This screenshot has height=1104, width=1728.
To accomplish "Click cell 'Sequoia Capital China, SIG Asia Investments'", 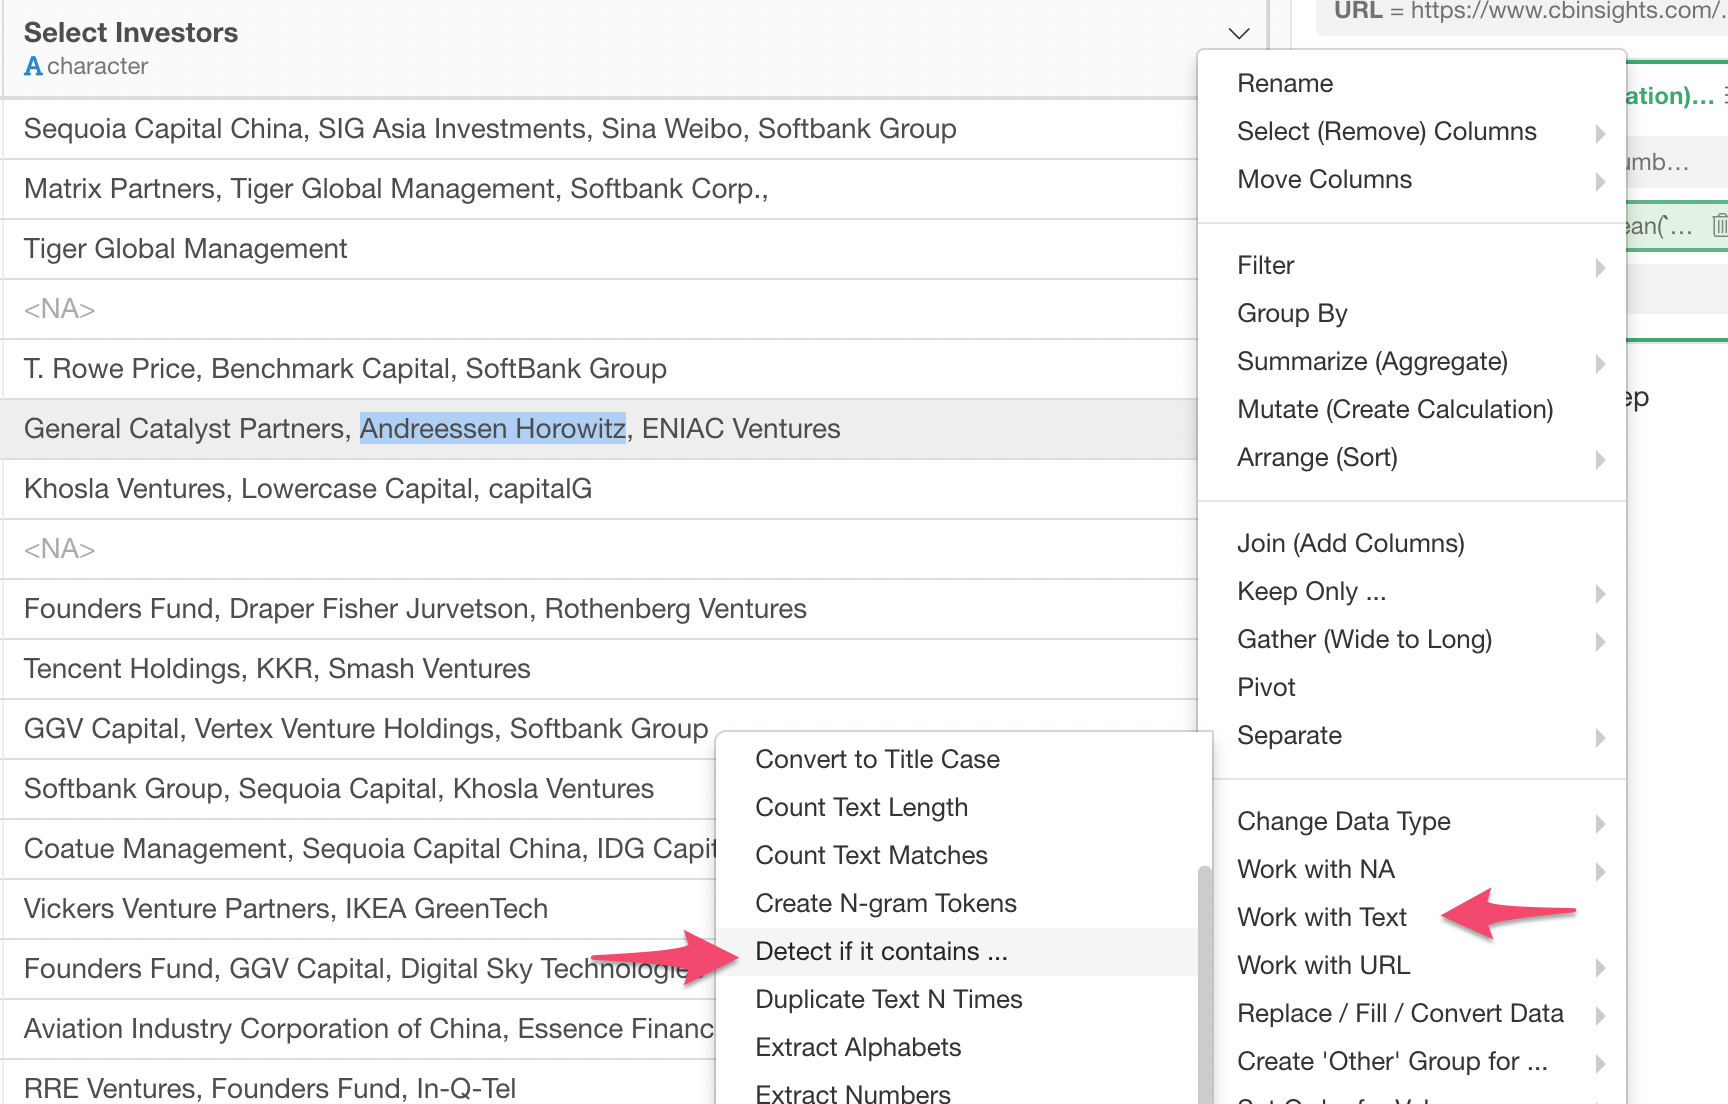I will [600, 129].
